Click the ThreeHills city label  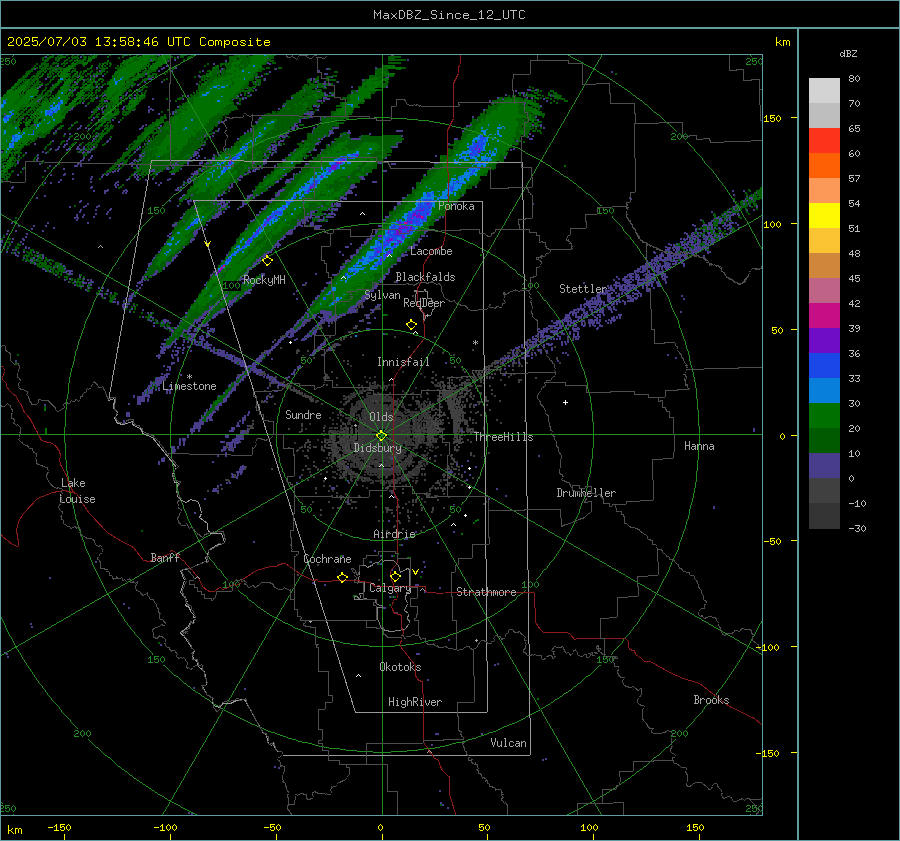tap(503, 437)
